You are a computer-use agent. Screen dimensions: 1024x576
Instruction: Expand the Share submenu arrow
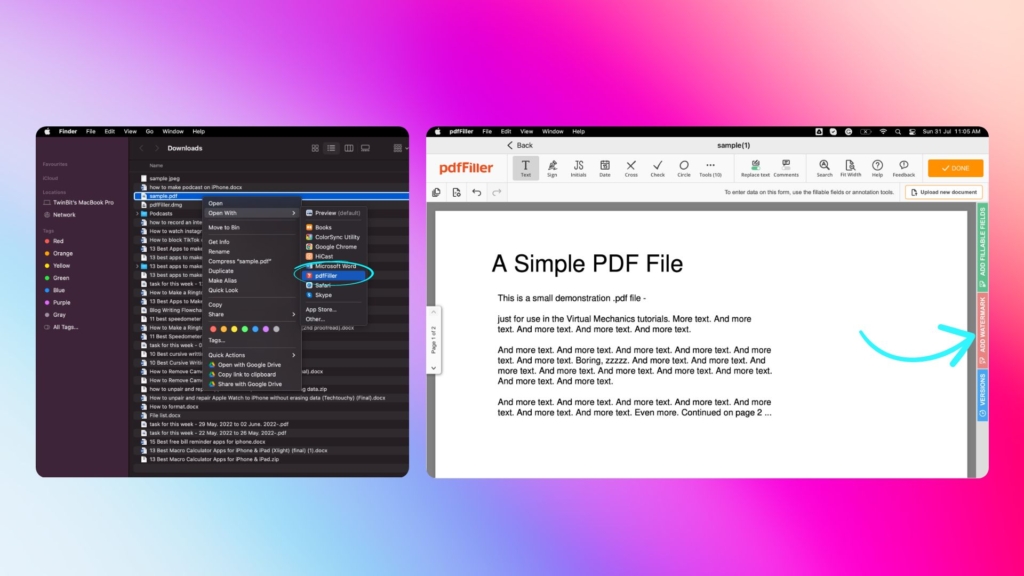tap(293, 314)
